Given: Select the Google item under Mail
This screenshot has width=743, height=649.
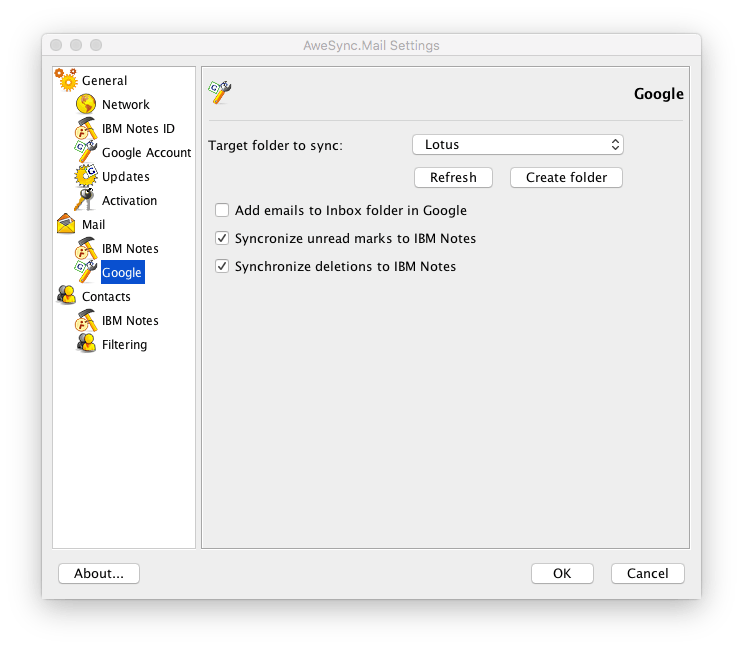Looking at the screenshot, I should pos(122,272).
